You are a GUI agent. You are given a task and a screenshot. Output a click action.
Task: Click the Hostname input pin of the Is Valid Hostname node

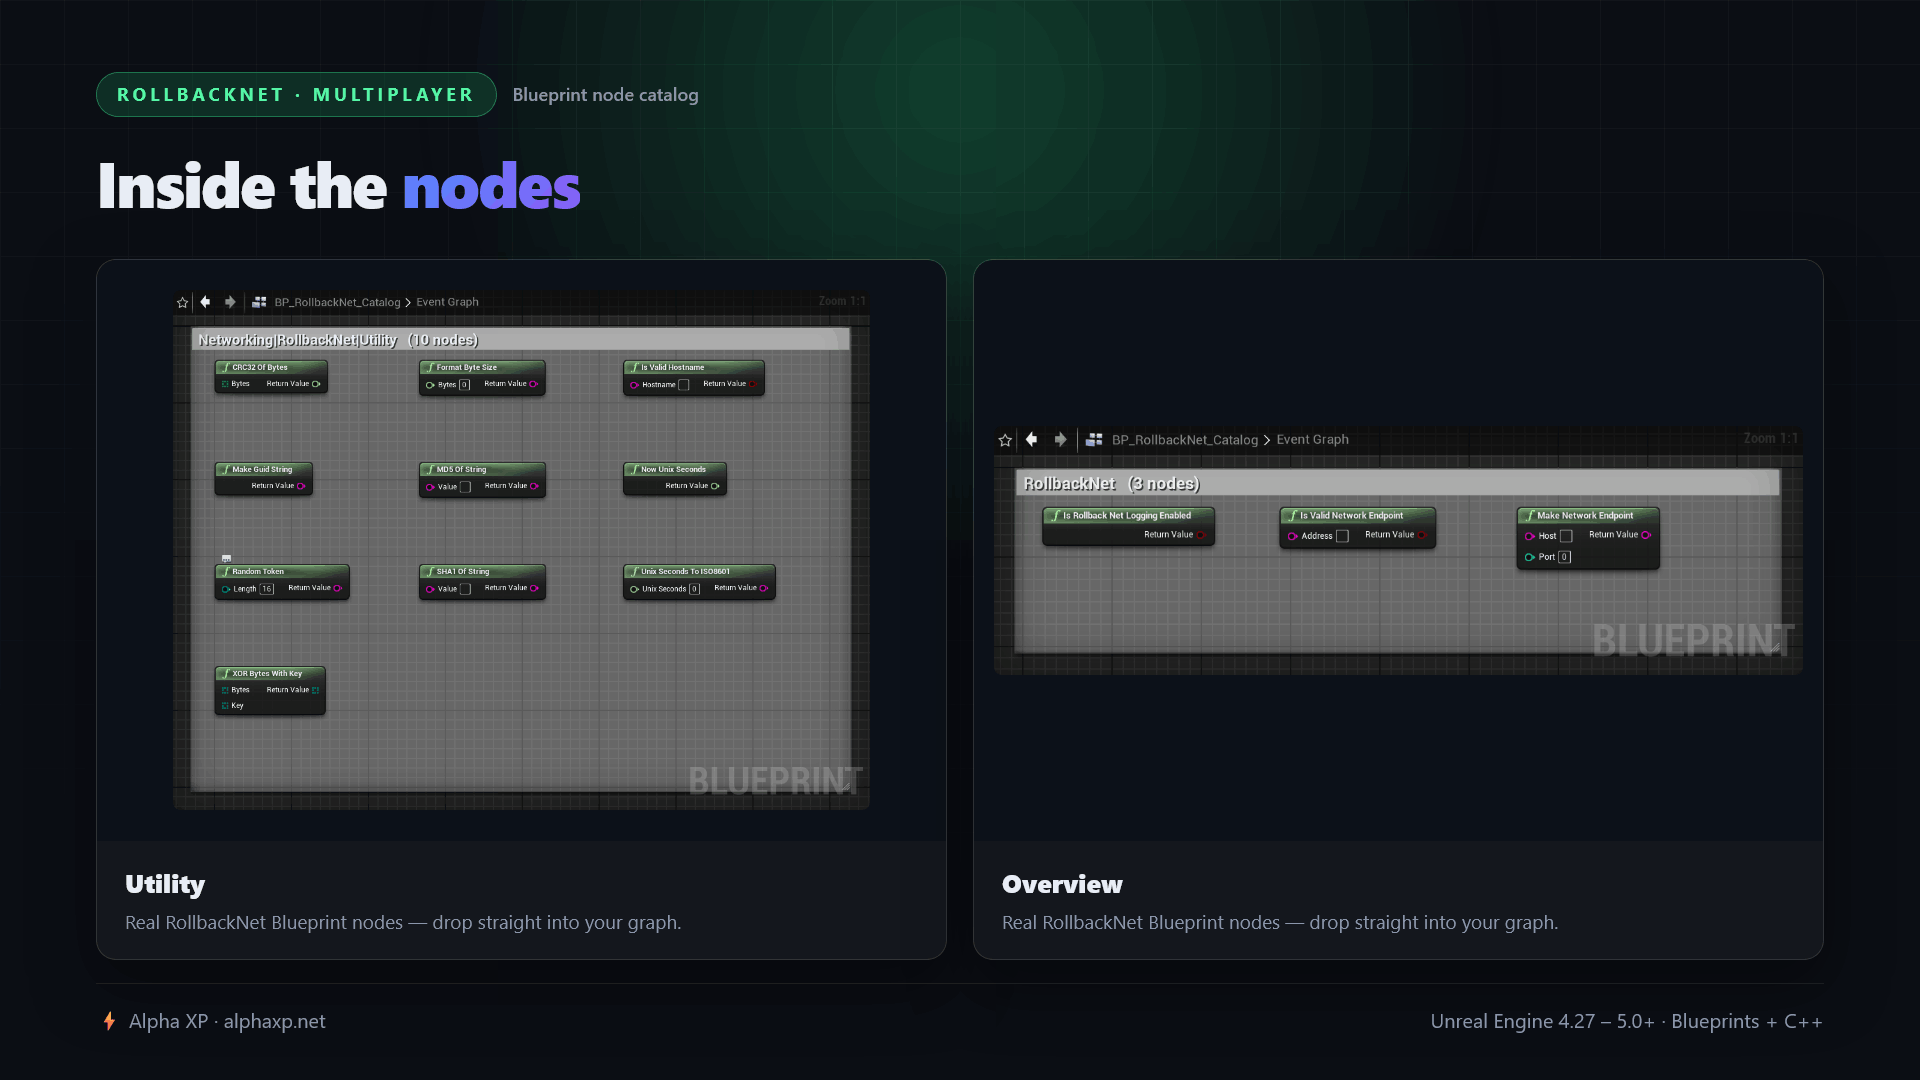634,385
